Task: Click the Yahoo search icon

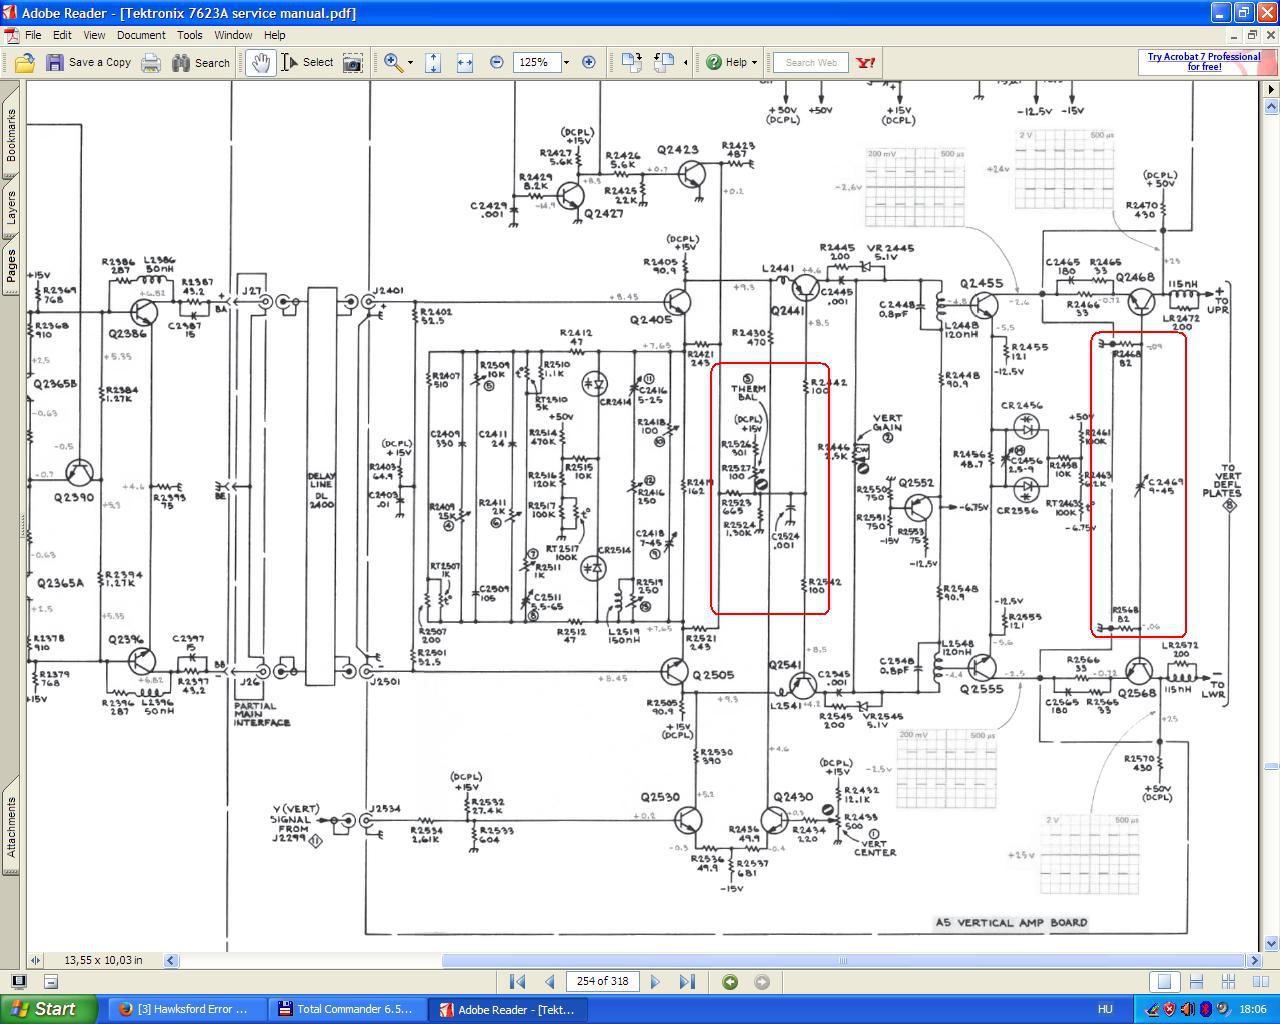Action: click(x=866, y=63)
